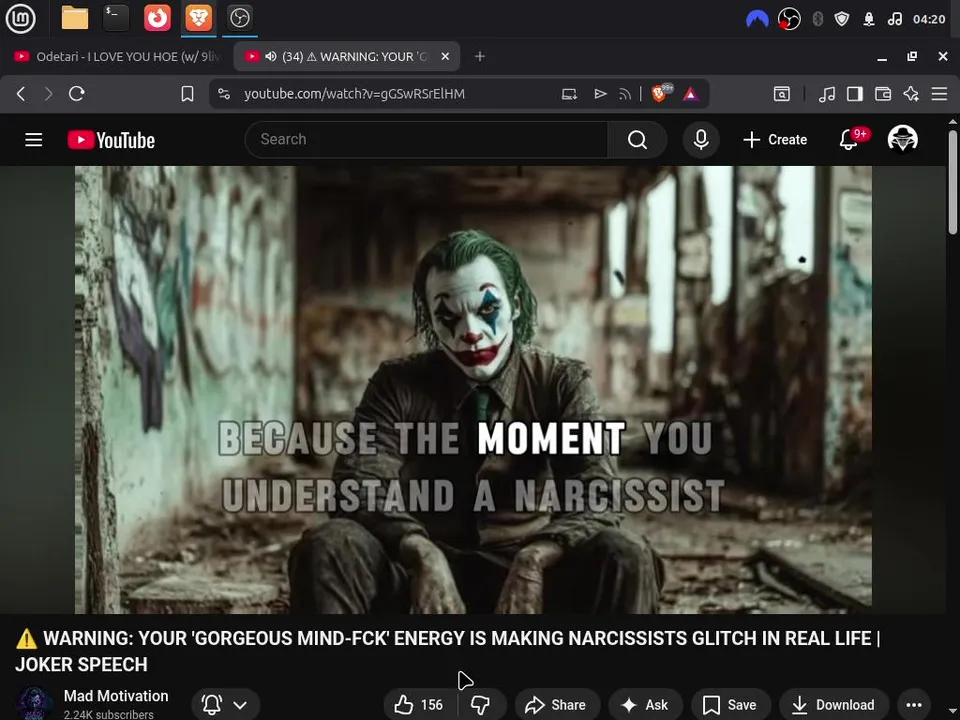Go back to the previous page
This screenshot has height=720, width=960.
coord(21,94)
